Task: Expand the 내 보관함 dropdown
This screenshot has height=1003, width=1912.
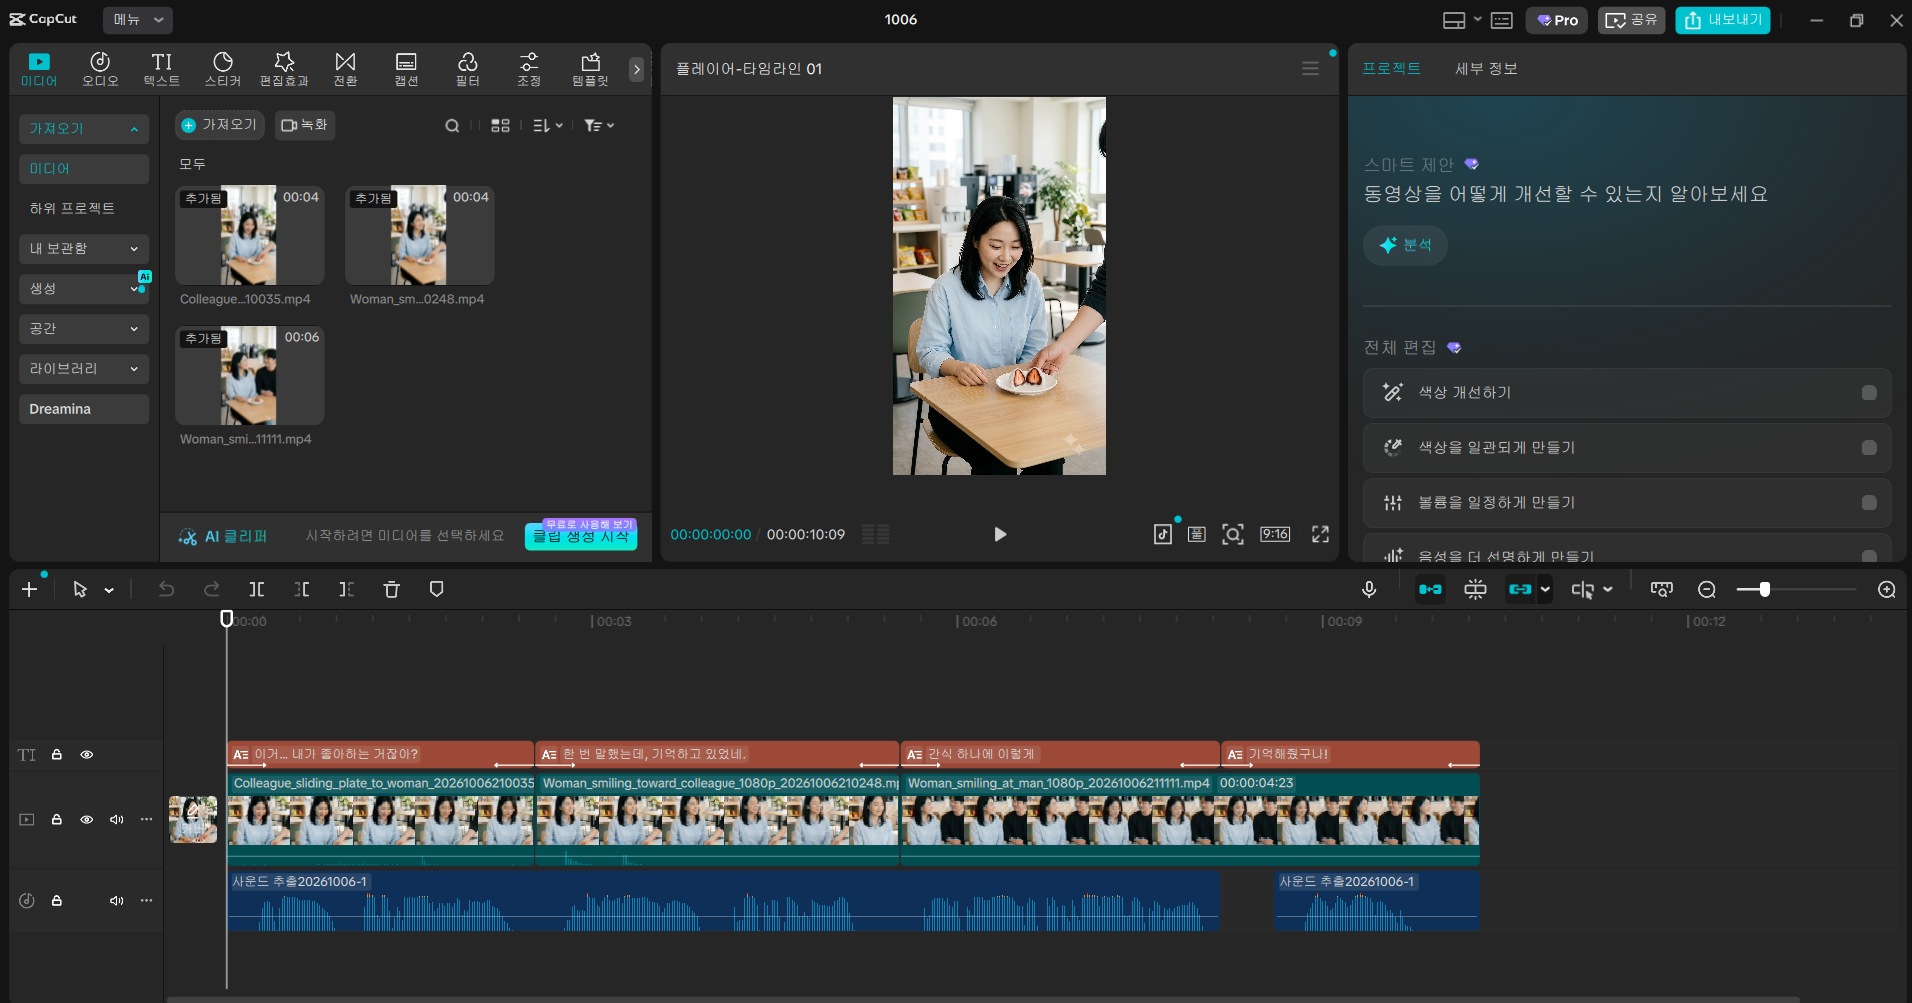Action: [84, 249]
